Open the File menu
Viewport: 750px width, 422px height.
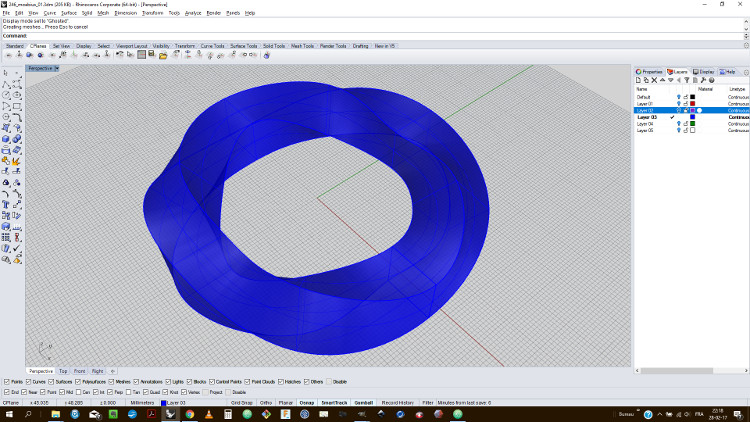(6, 13)
